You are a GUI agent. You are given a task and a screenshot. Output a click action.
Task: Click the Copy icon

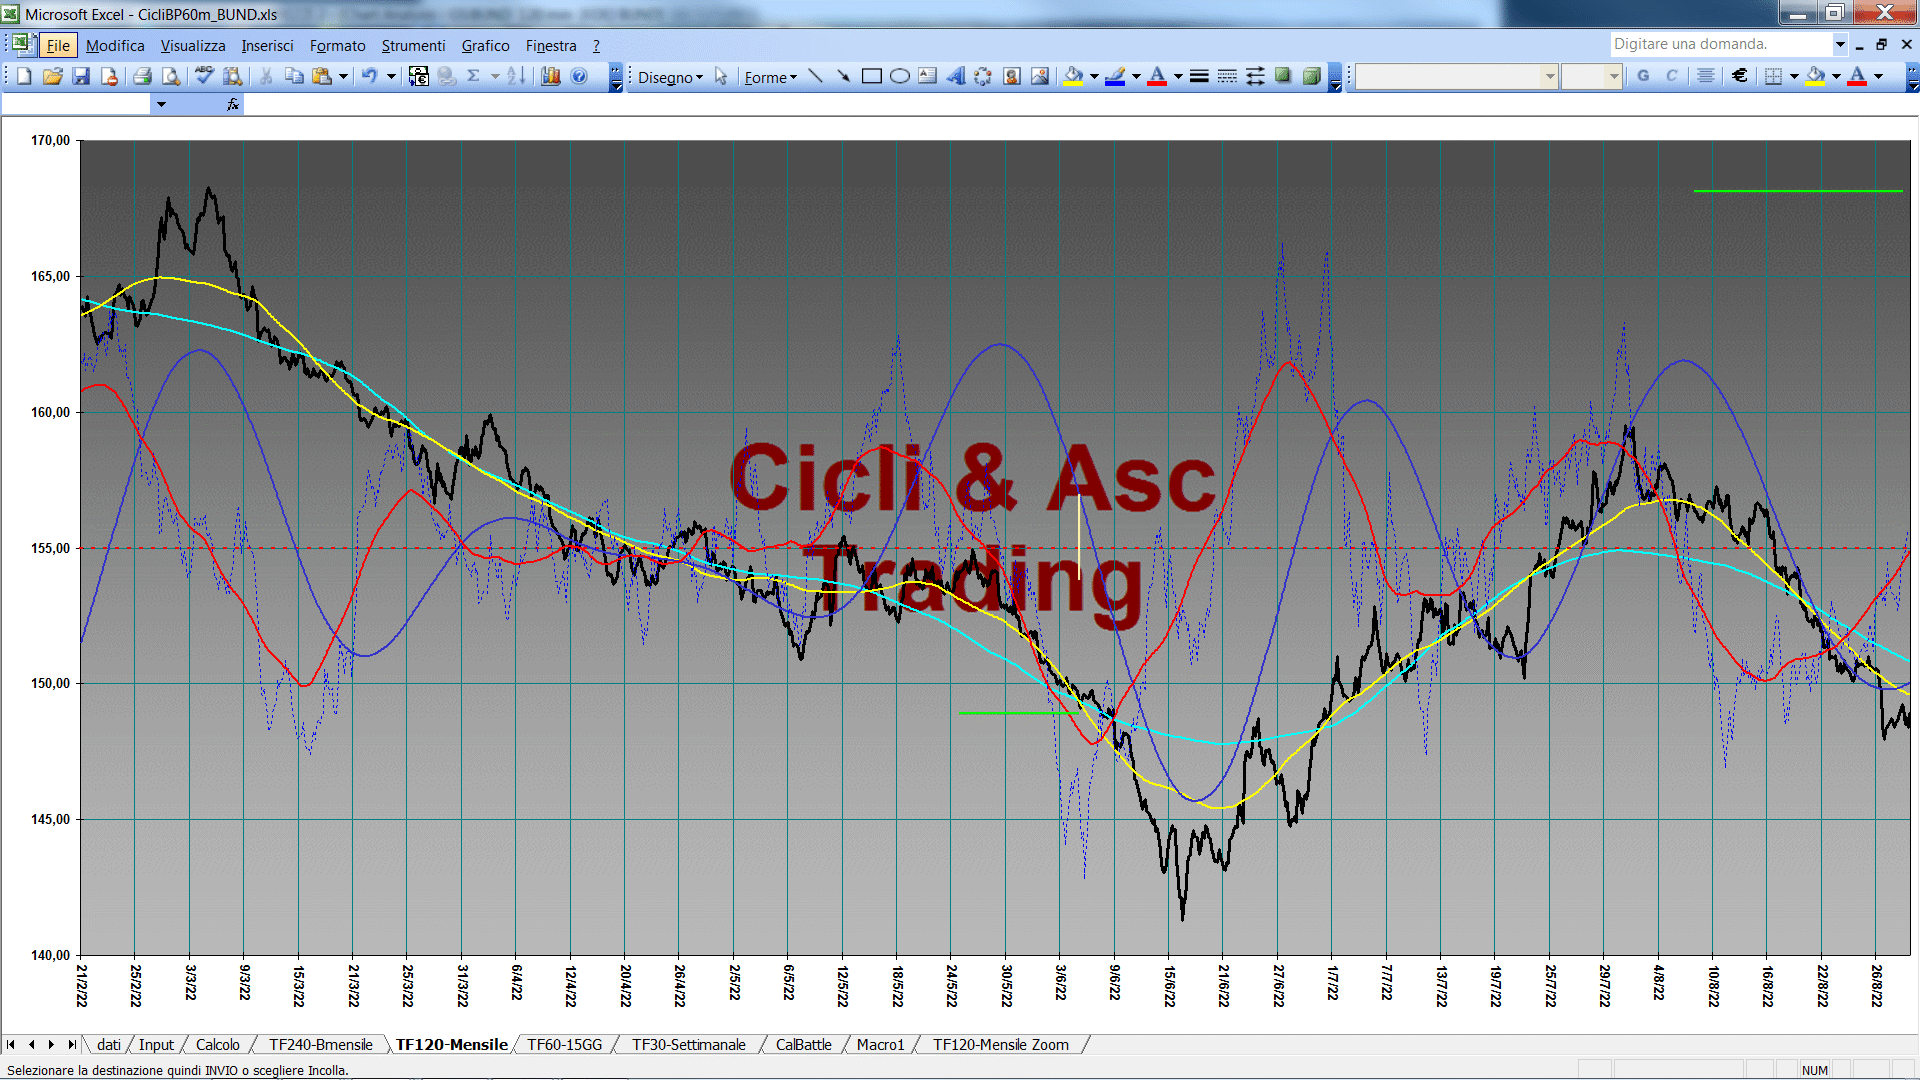point(294,76)
